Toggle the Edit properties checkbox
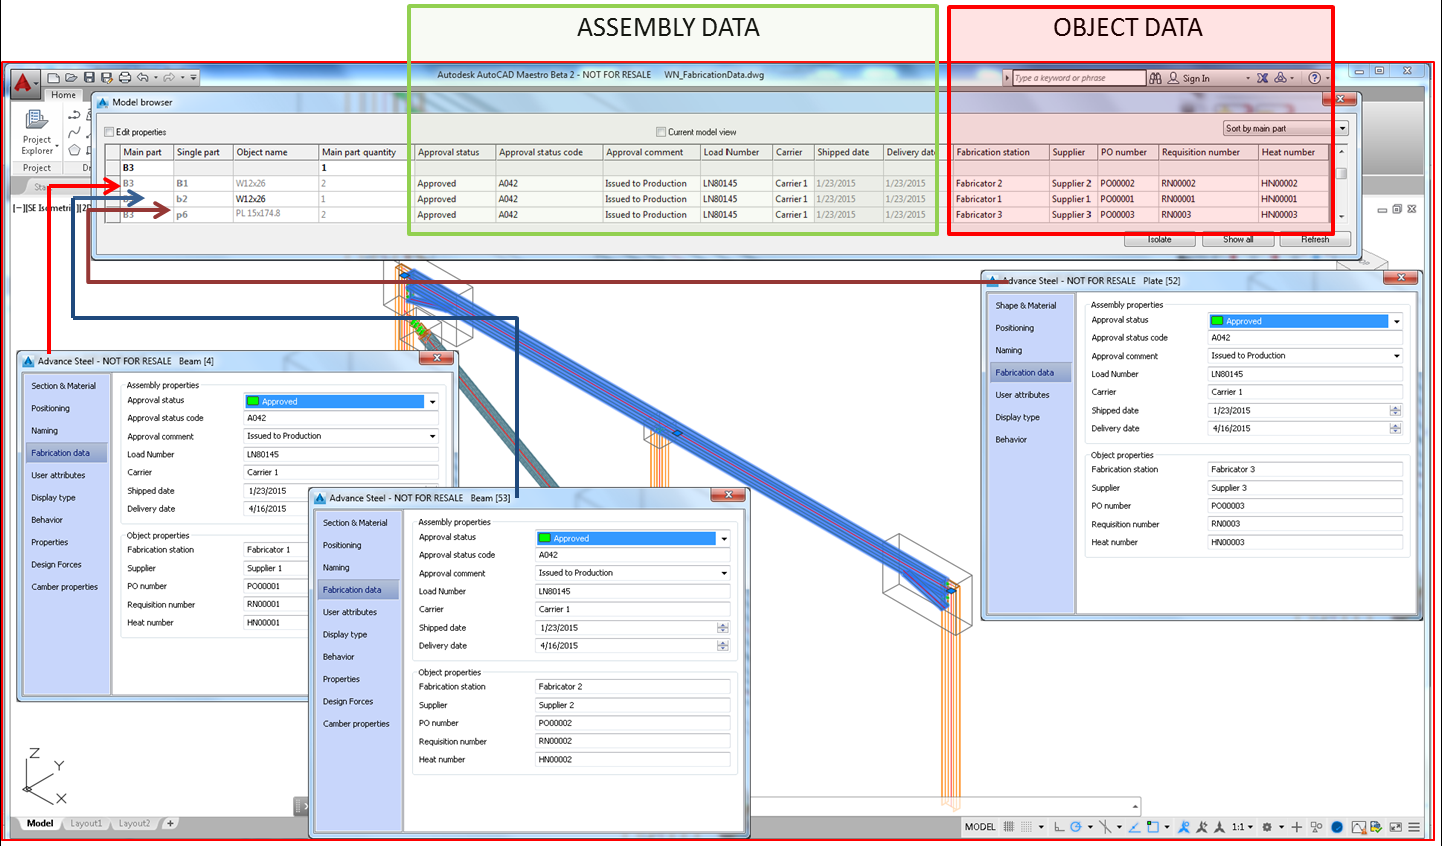The width and height of the screenshot is (1442, 846). [109, 132]
